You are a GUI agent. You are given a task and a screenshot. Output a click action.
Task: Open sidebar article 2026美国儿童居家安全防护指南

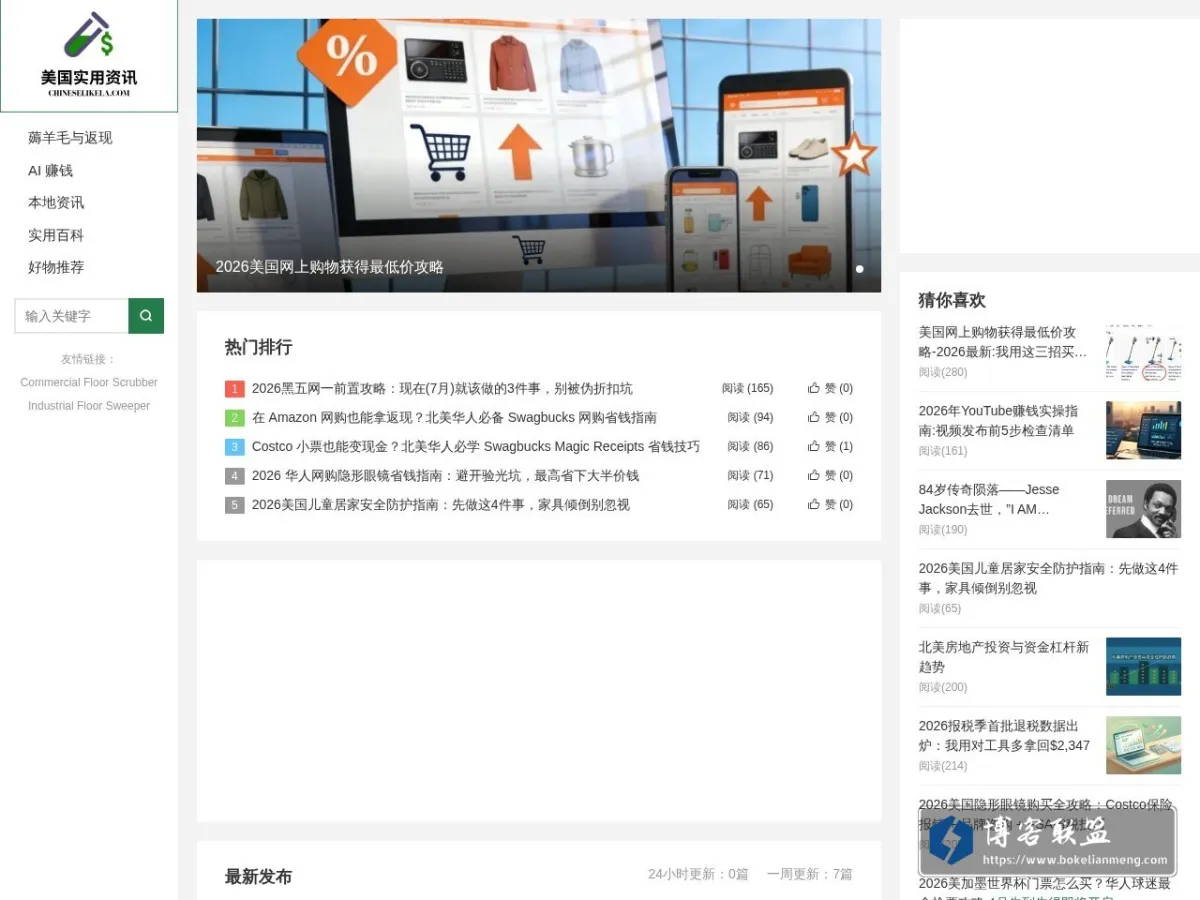tap(1049, 578)
